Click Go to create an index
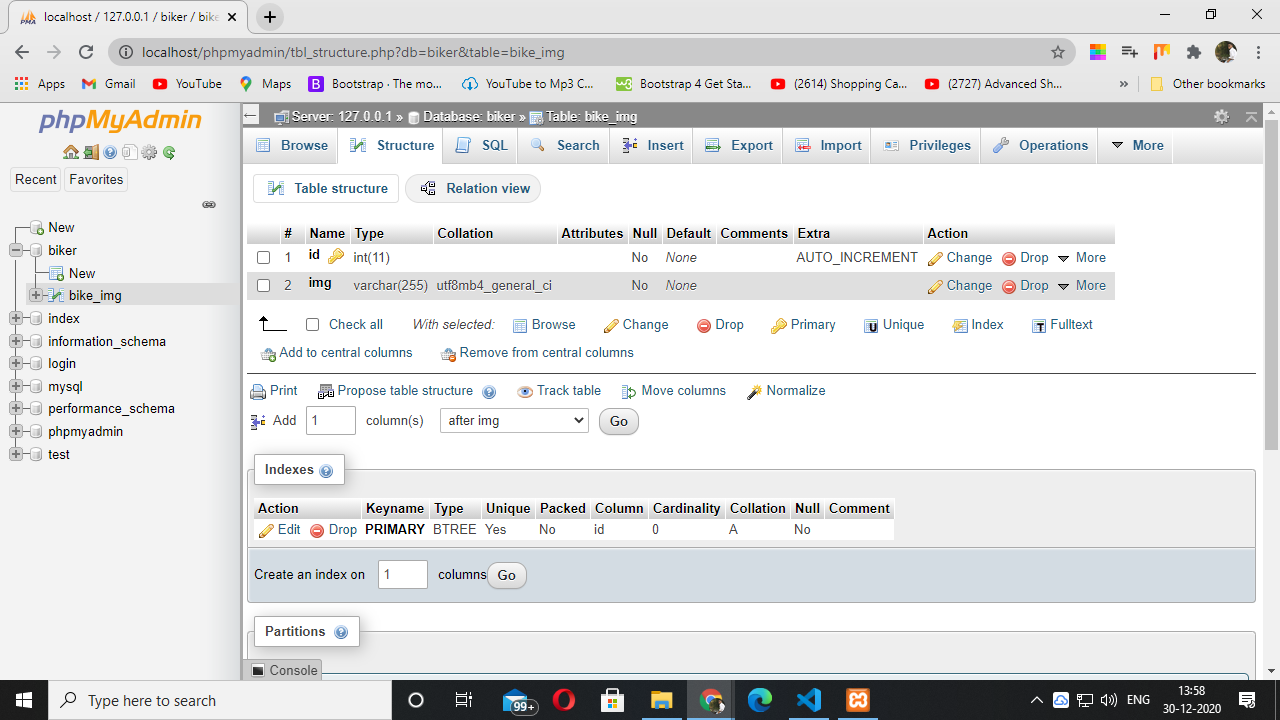 coord(507,575)
